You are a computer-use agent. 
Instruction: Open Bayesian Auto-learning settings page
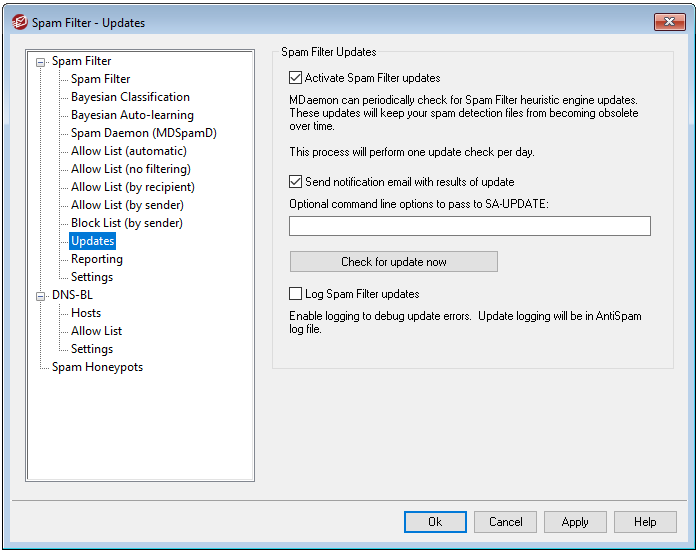click(132, 115)
